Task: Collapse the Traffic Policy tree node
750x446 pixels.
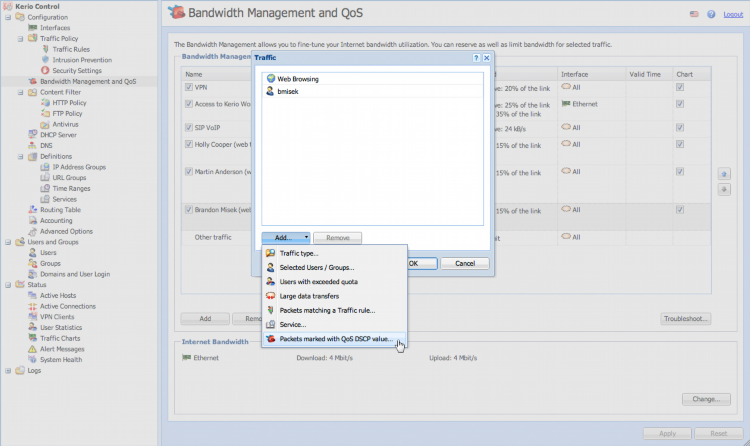Action: pos(21,39)
